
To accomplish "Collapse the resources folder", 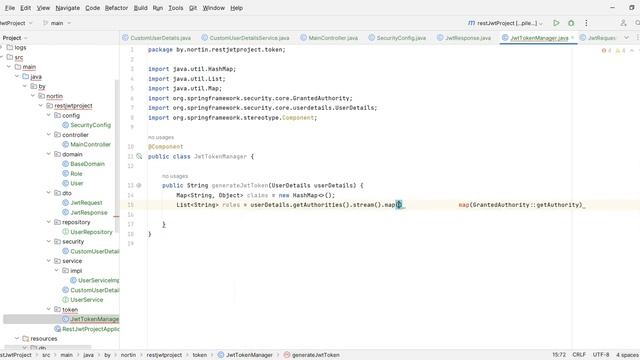I will click(17, 338).
